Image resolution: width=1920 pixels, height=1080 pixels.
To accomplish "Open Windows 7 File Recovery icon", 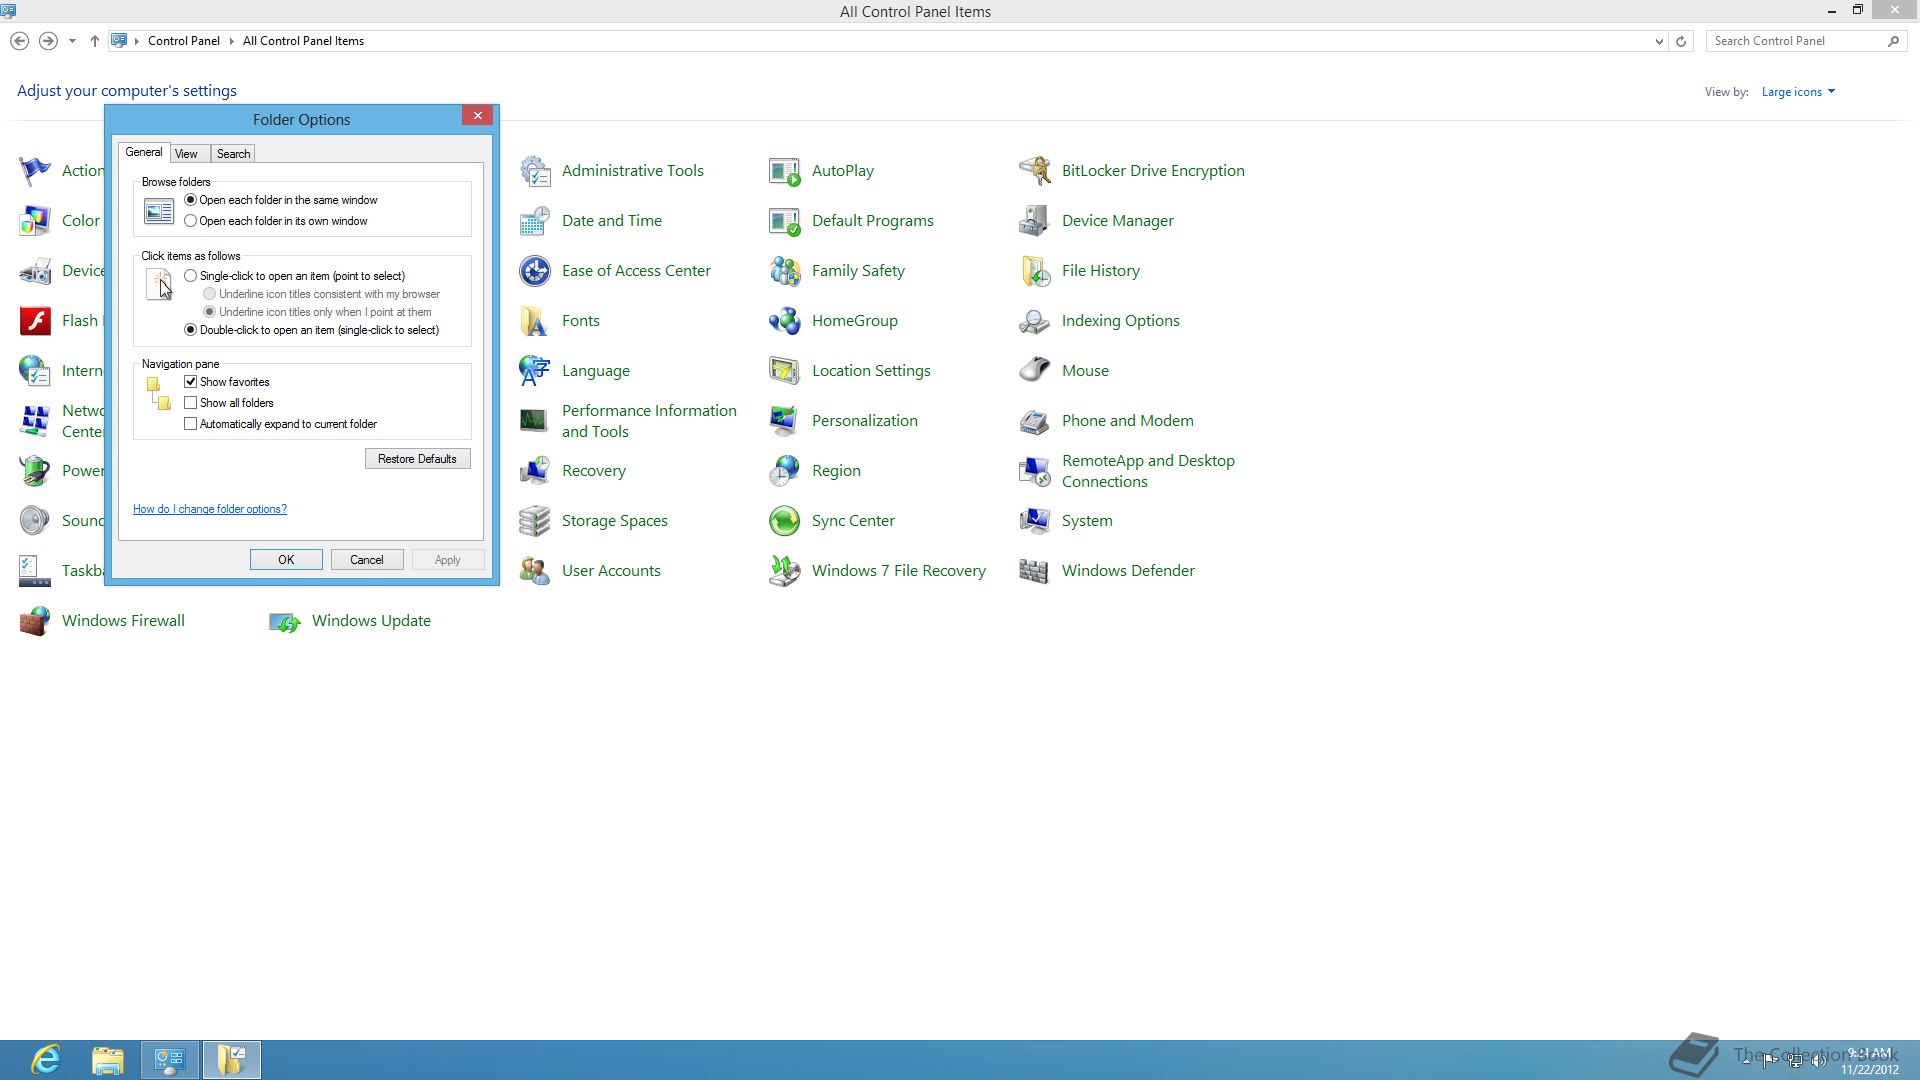I will [785, 571].
